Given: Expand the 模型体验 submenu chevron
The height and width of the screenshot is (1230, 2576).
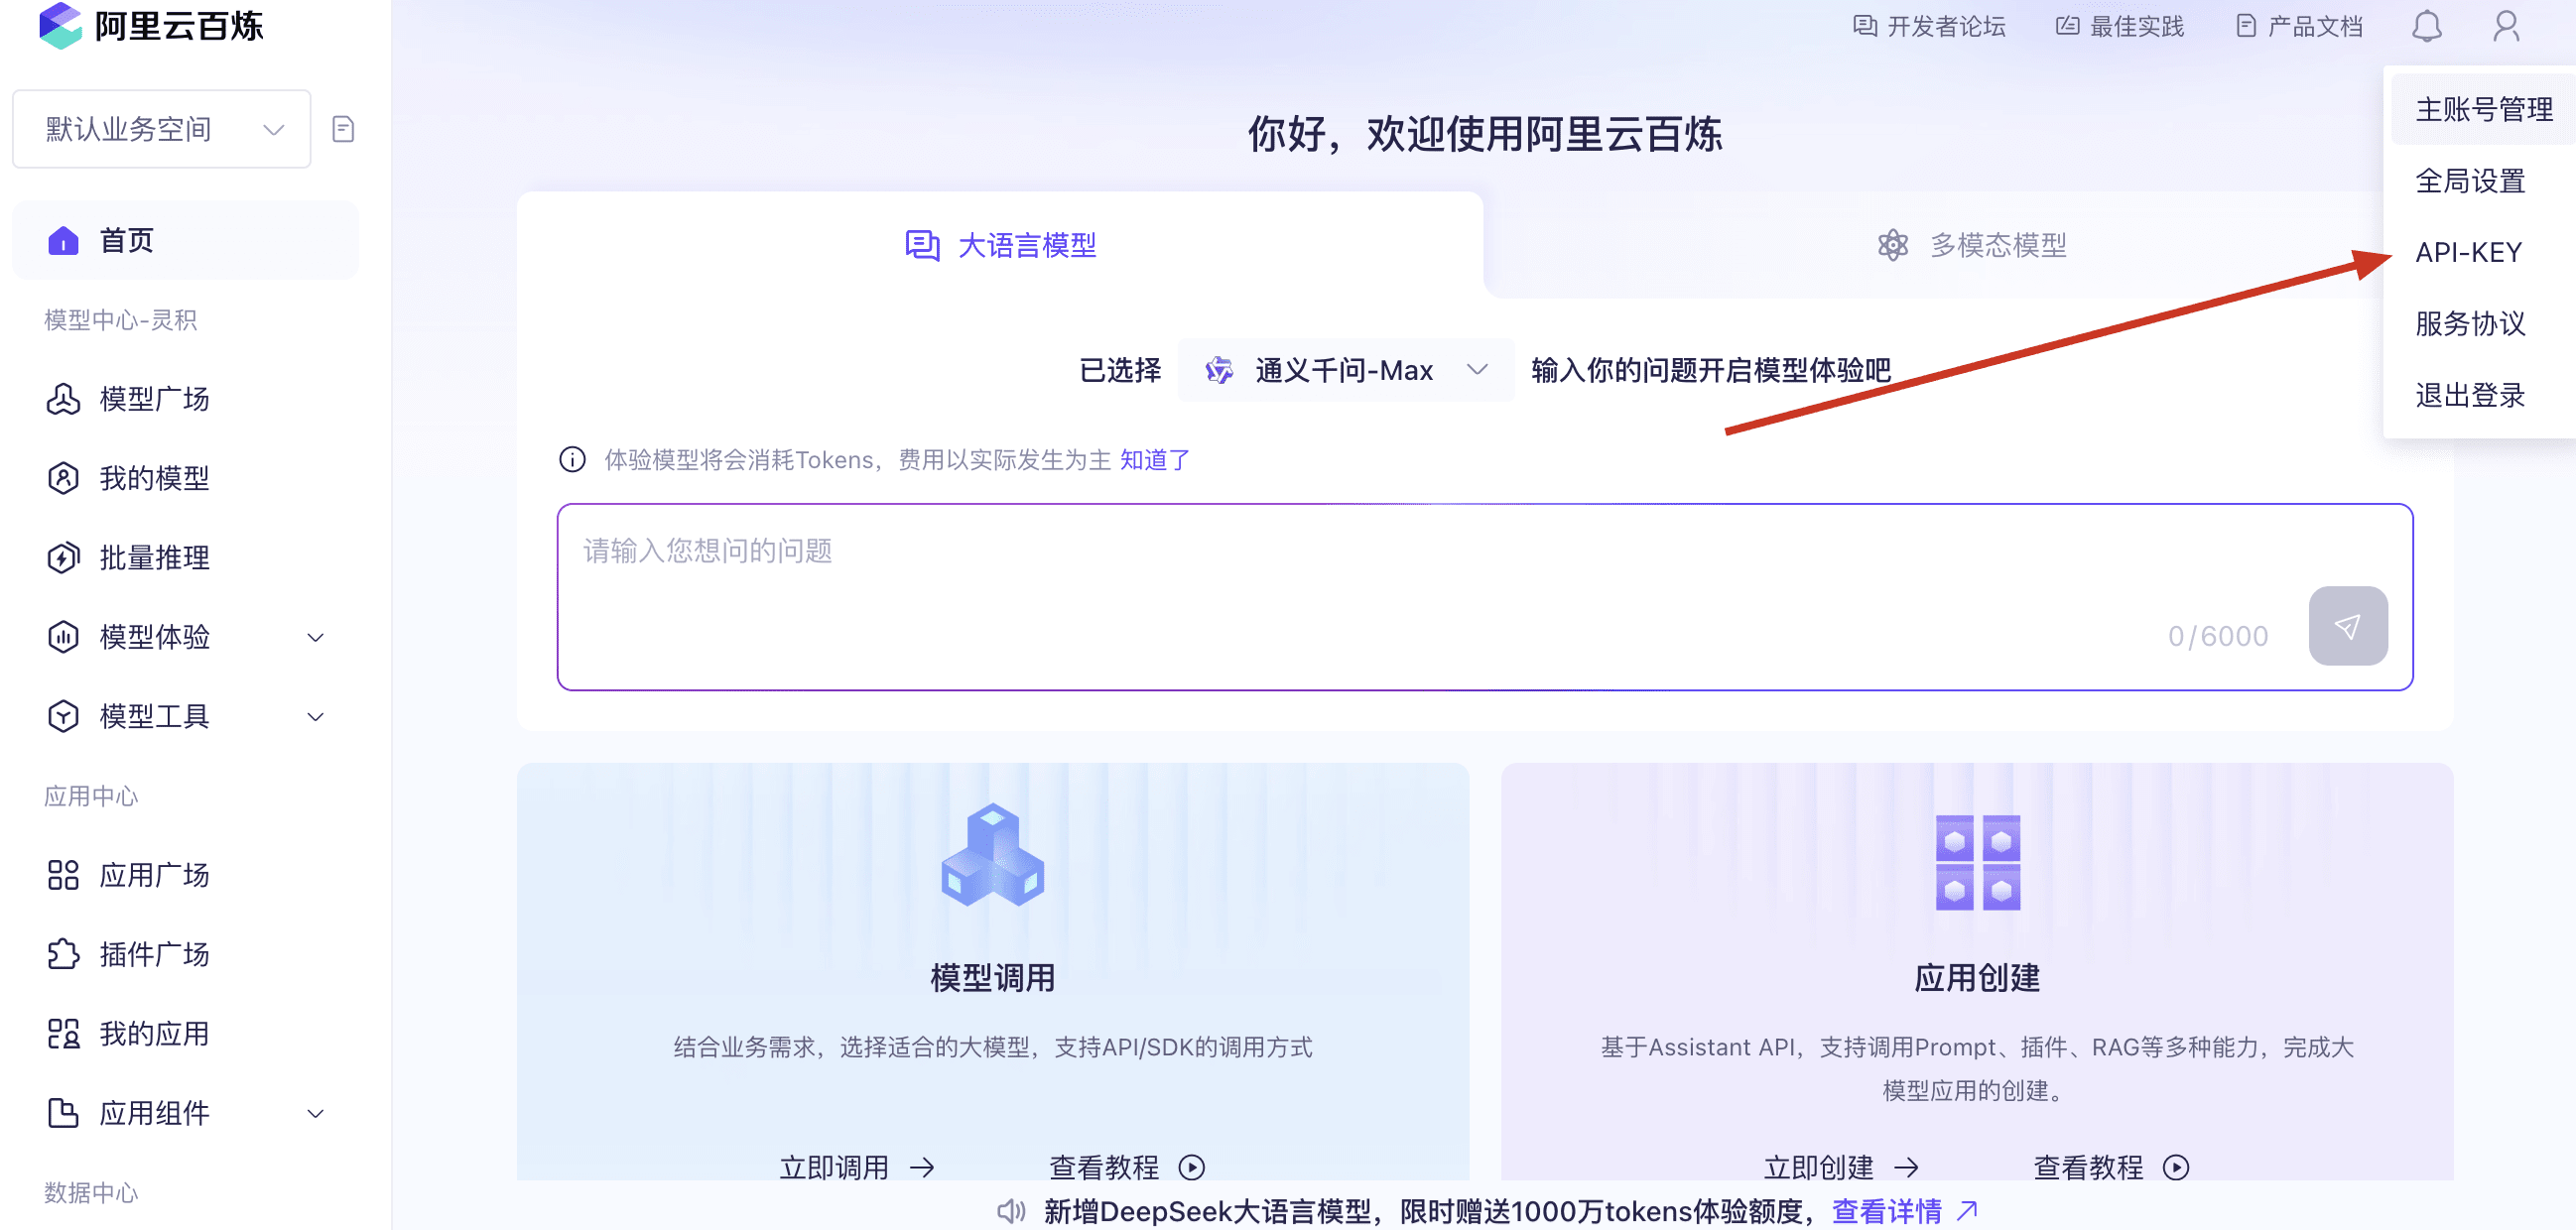Looking at the screenshot, I should 315,637.
